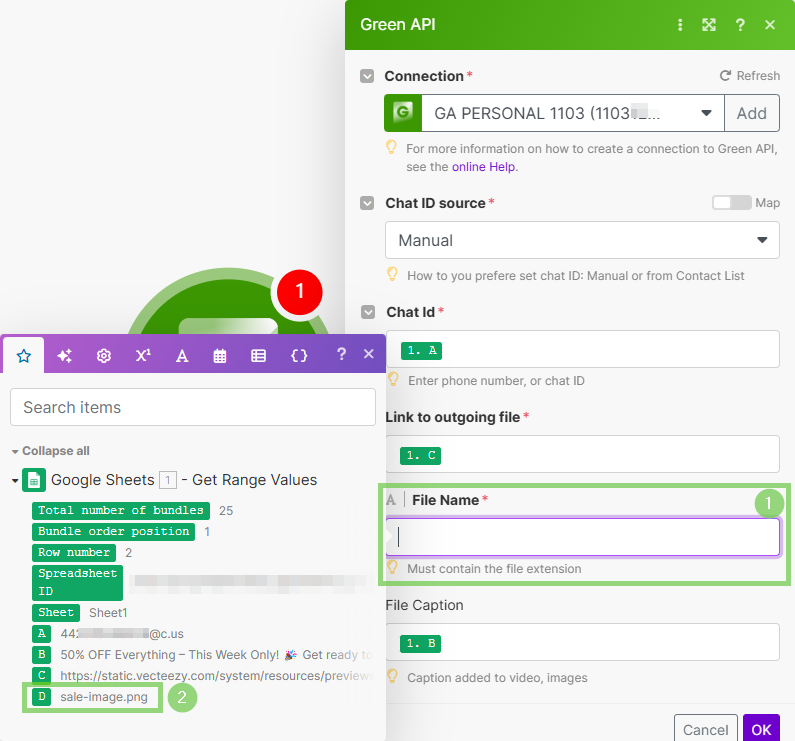Image resolution: width=795 pixels, height=741 pixels.
Task: Expand the Green API panel to fullscreen
Action: [x=709, y=25]
